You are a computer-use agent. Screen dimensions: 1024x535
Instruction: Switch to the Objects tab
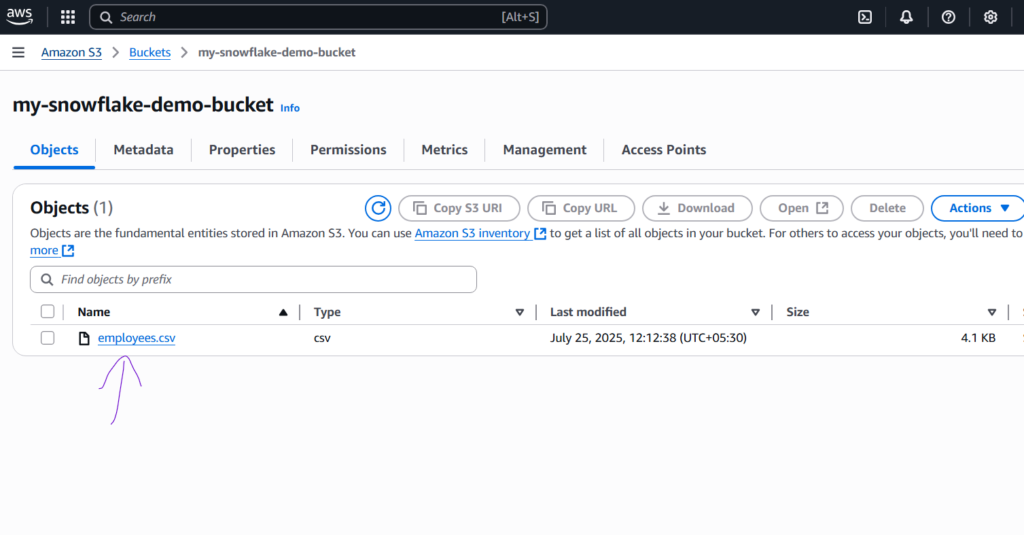tap(54, 150)
